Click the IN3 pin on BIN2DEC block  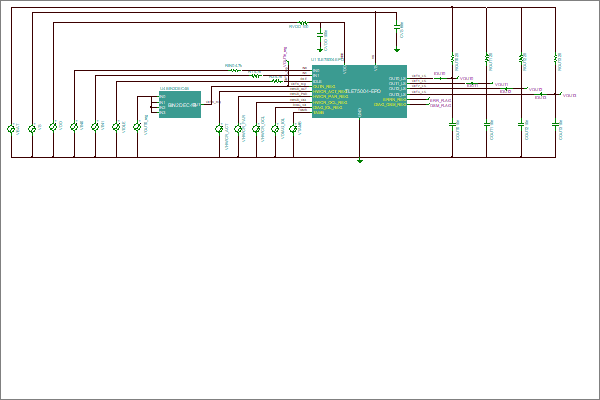pyautogui.click(x=163, y=113)
